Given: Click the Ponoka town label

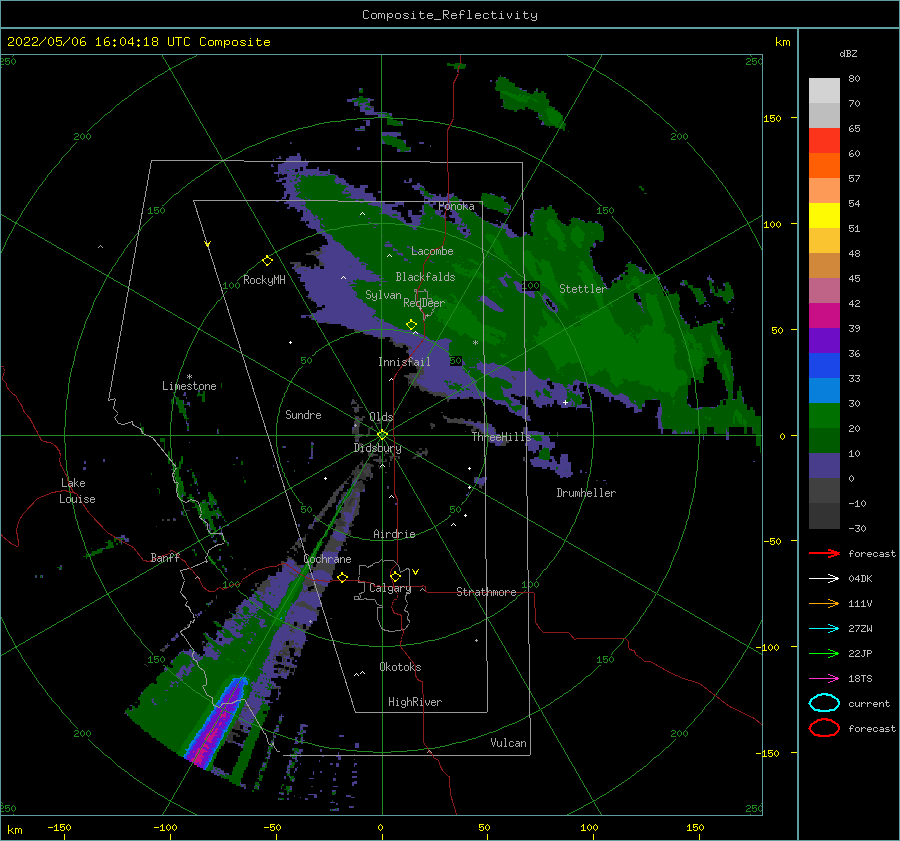Looking at the screenshot, I should (456, 206).
